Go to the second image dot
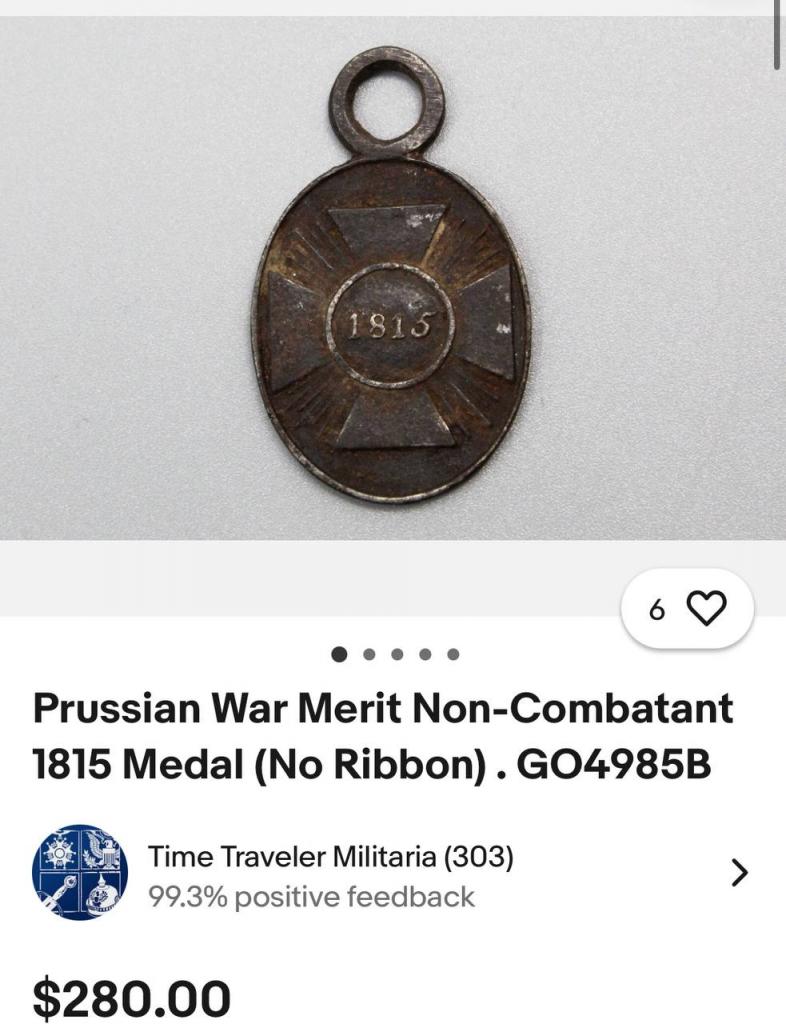The width and height of the screenshot is (786, 1024). (369, 654)
